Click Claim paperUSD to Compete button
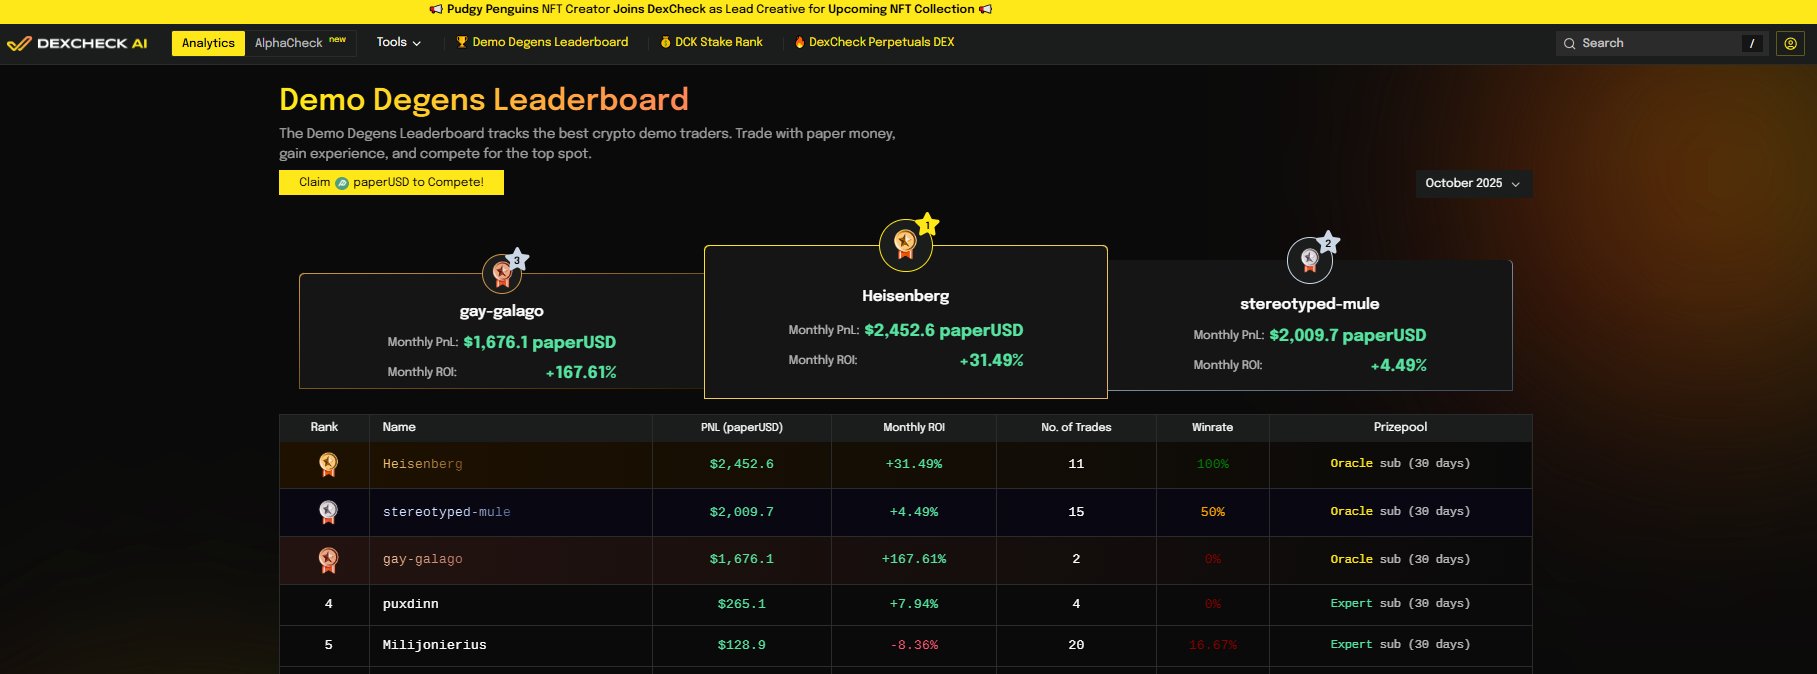The width and height of the screenshot is (1817, 674). pos(391,182)
